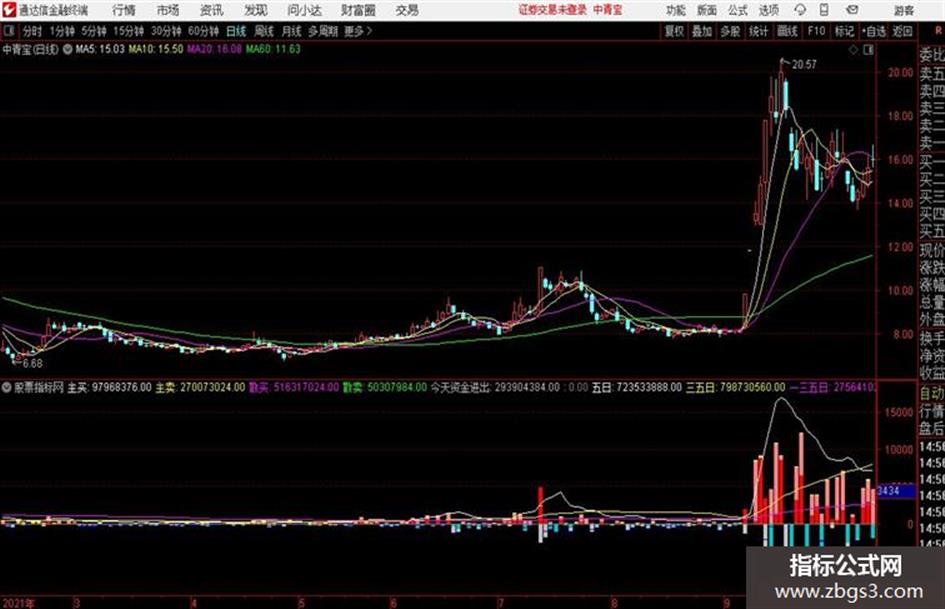Click the 游客 user account label

click(903, 10)
